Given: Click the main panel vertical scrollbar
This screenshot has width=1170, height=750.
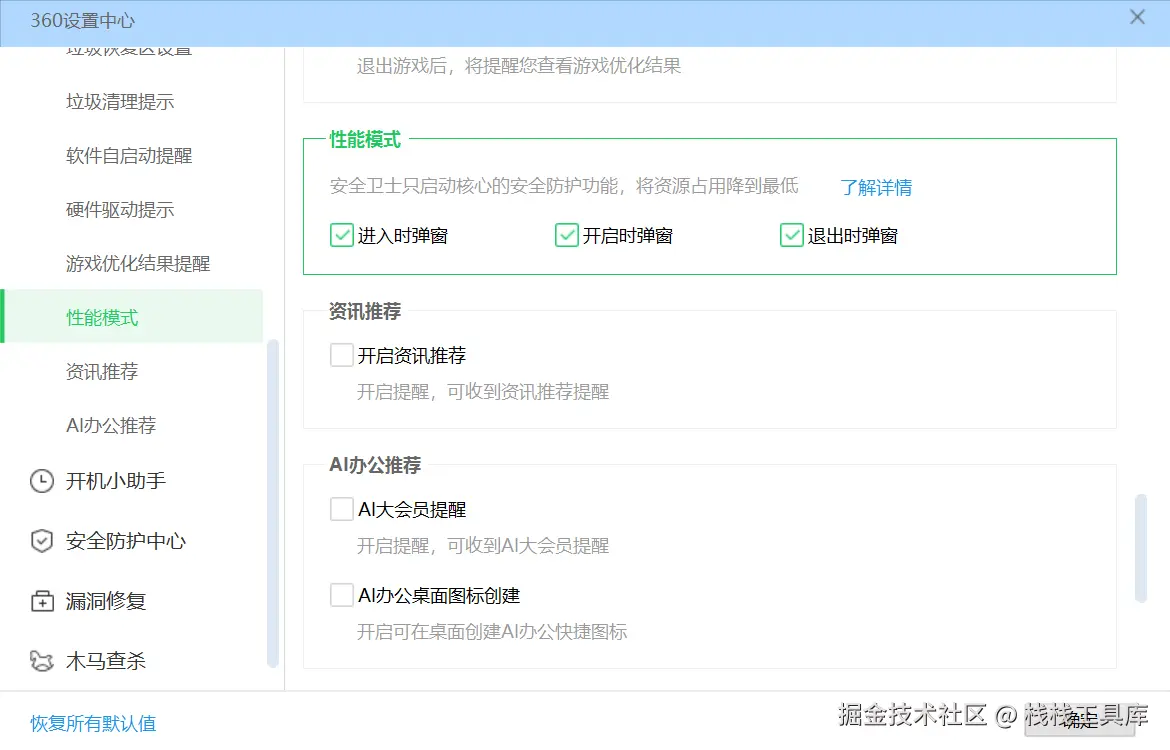Looking at the screenshot, I should pyautogui.click(x=1140, y=548).
